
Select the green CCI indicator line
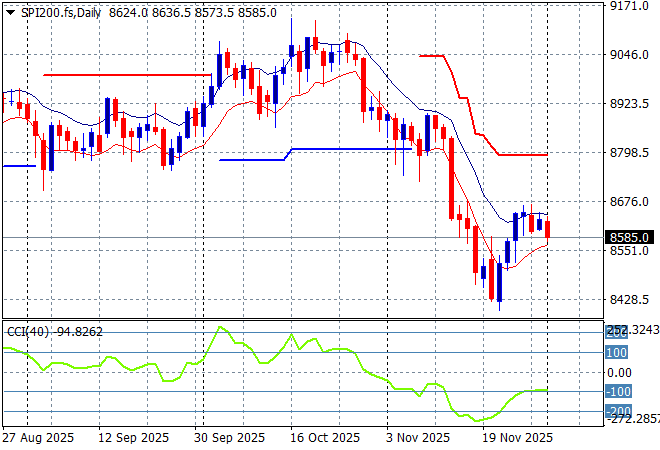(x=276, y=374)
